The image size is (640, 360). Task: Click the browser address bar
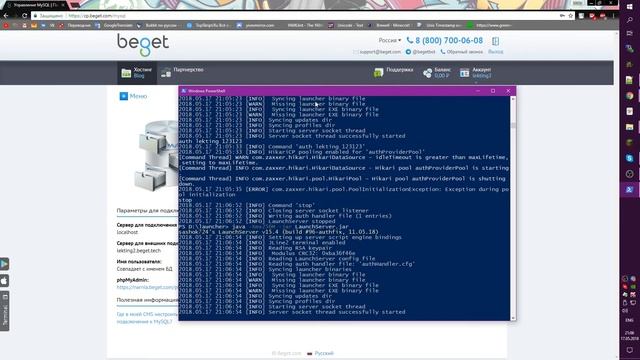tap(294, 16)
